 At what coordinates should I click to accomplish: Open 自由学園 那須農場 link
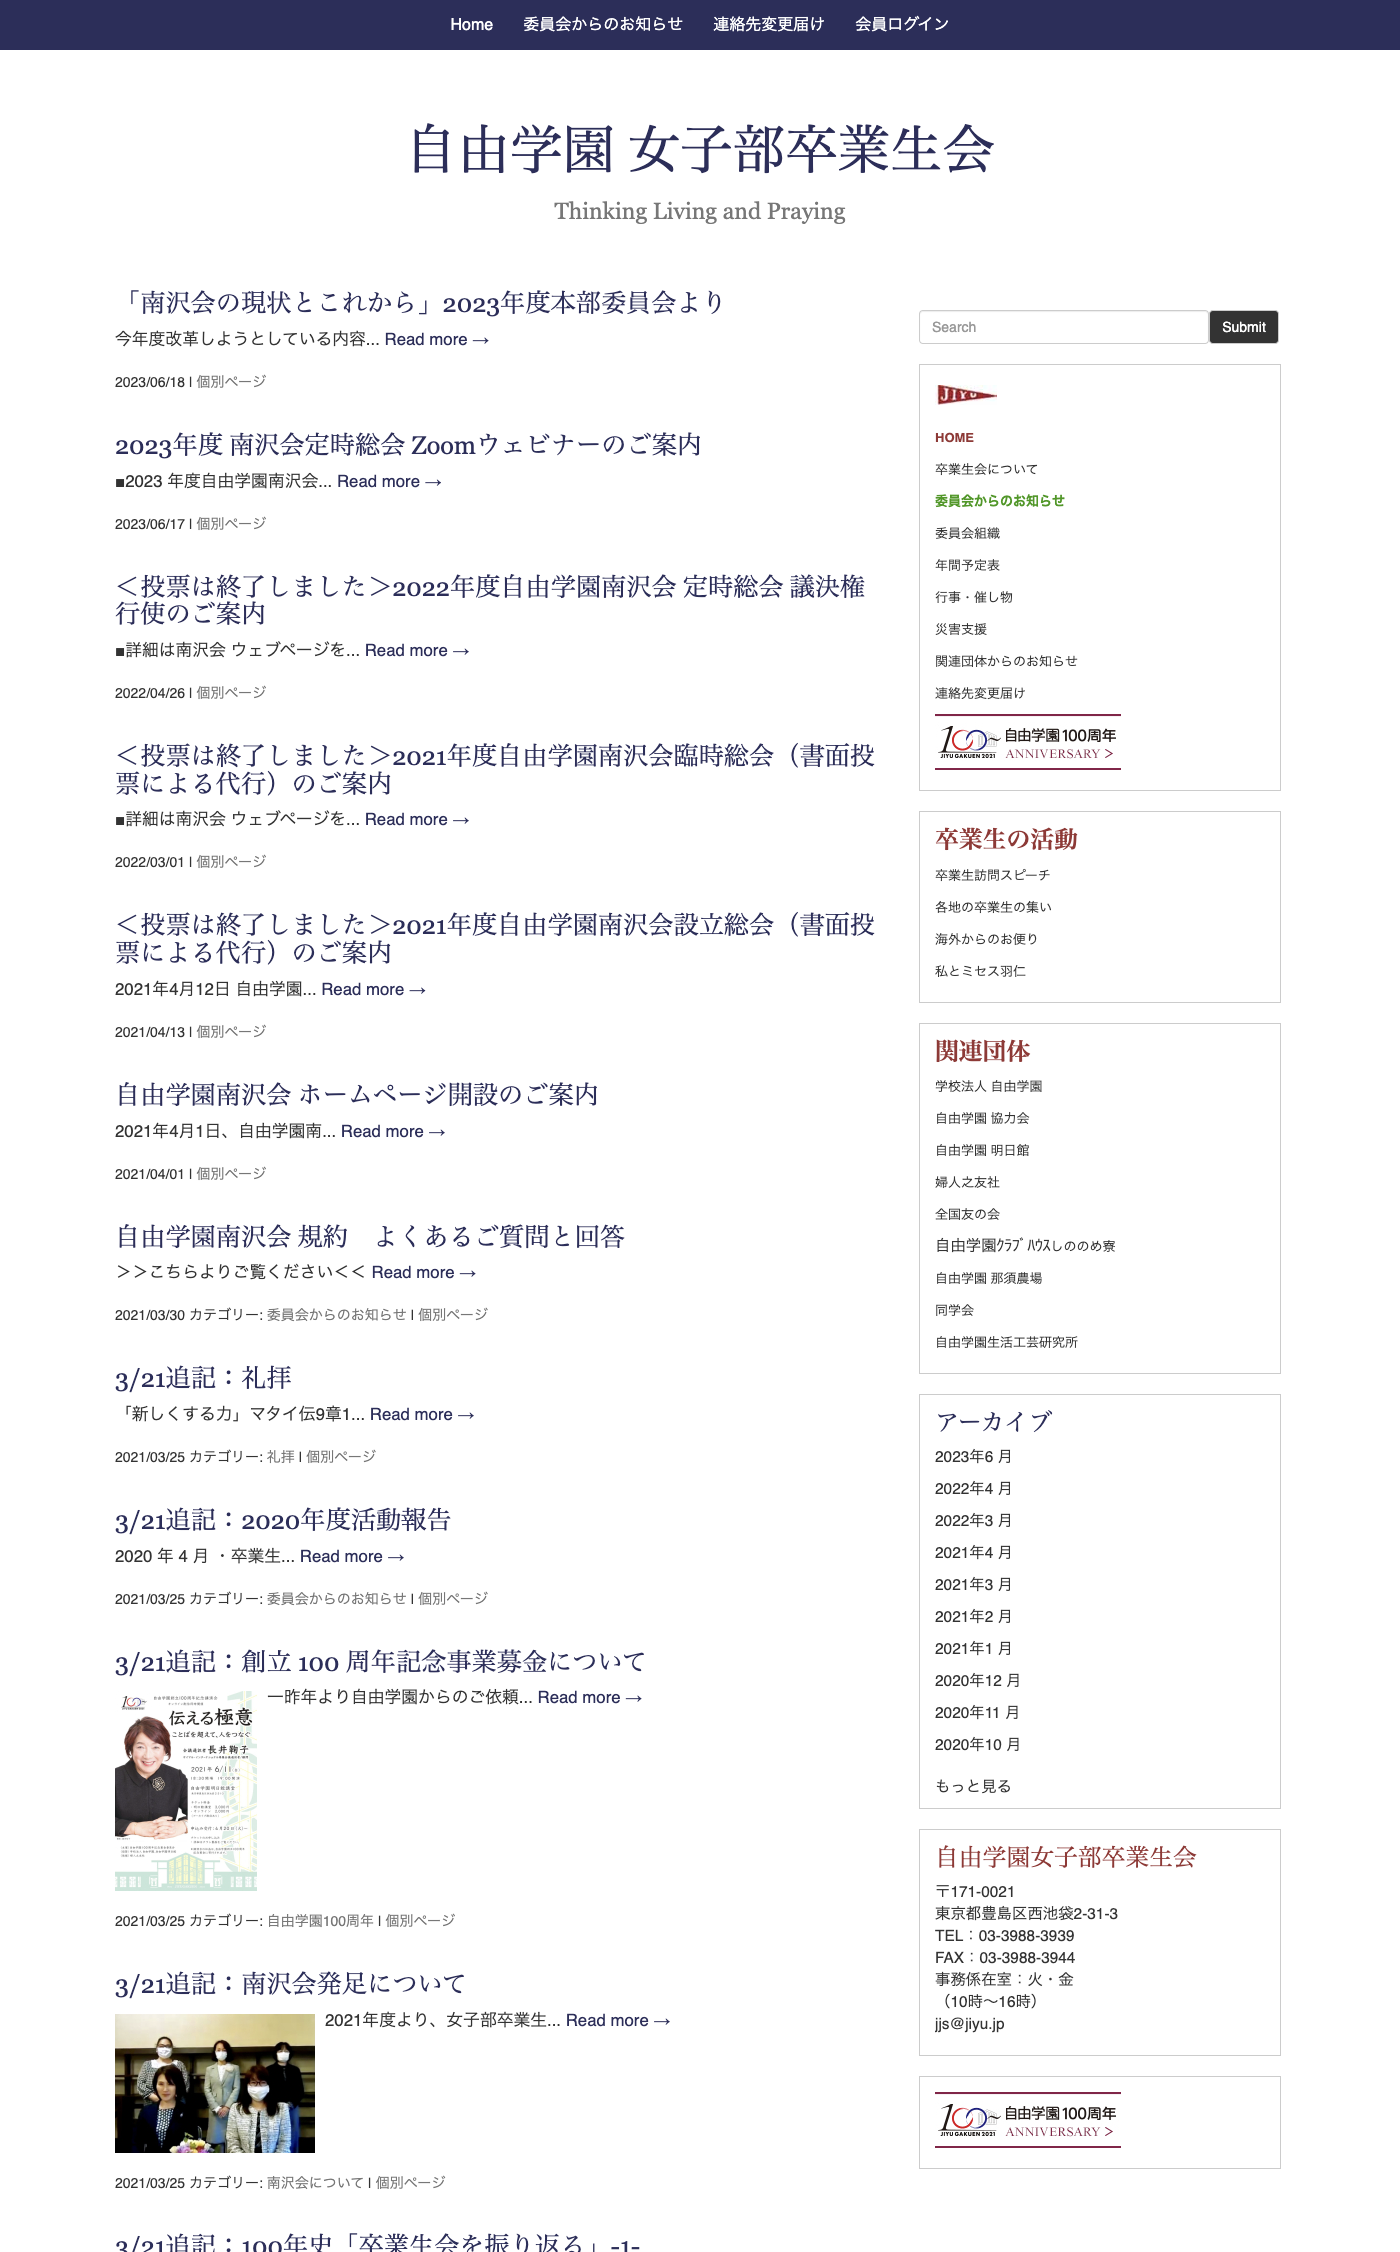pyautogui.click(x=988, y=1278)
